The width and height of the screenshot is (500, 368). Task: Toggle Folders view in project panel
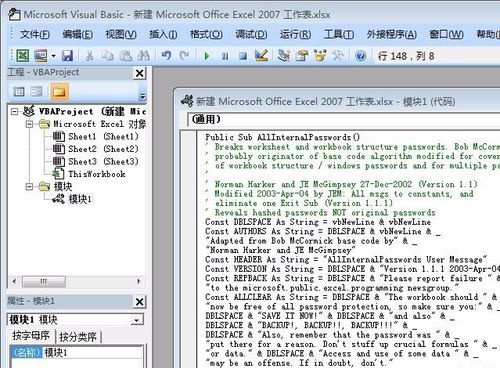point(59,91)
